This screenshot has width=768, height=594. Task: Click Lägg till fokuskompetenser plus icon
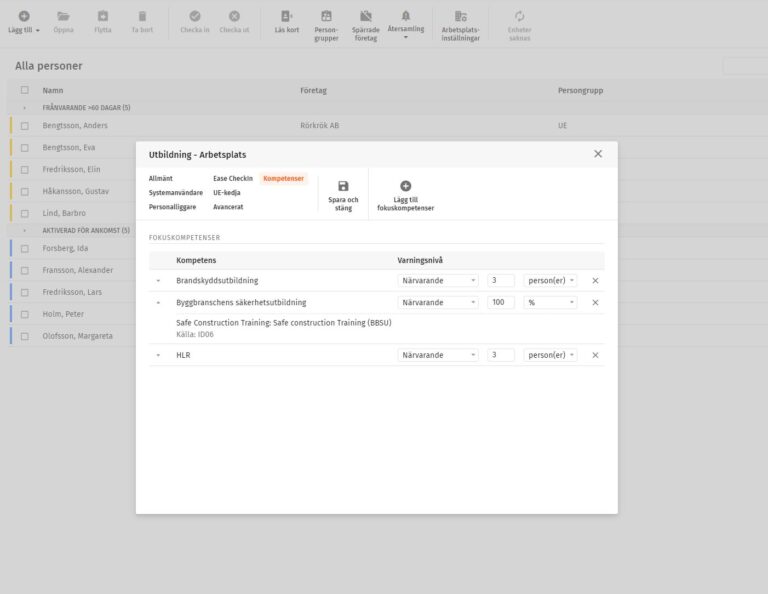click(405, 186)
